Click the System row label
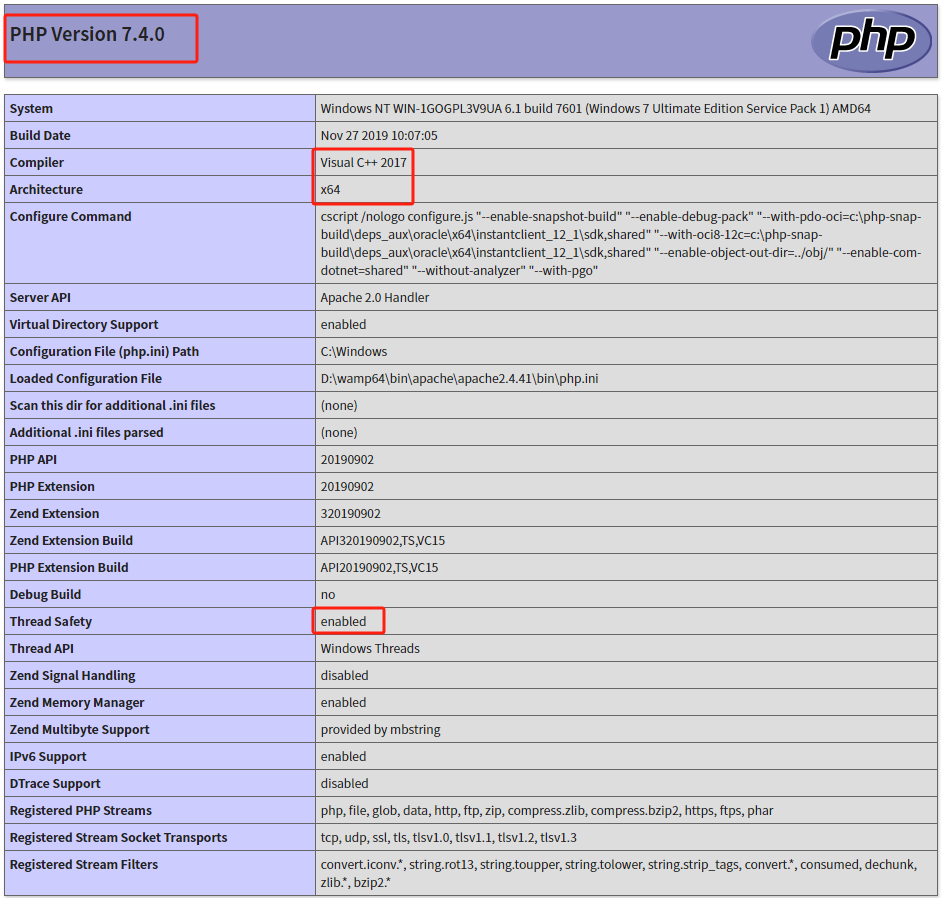This screenshot has height=898, width=943. (x=32, y=109)
